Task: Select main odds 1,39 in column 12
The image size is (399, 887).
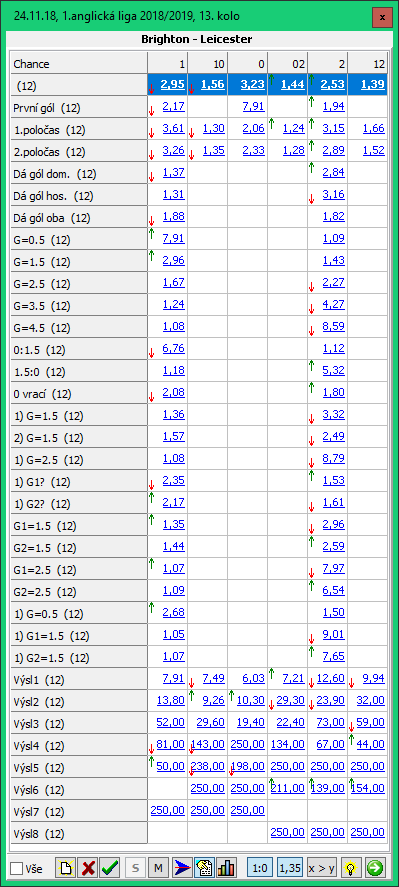Action: coord(372,85)
